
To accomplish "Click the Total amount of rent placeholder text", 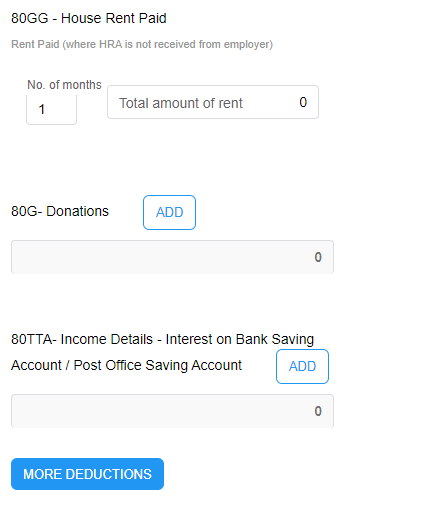I will (x=181, y=103).
